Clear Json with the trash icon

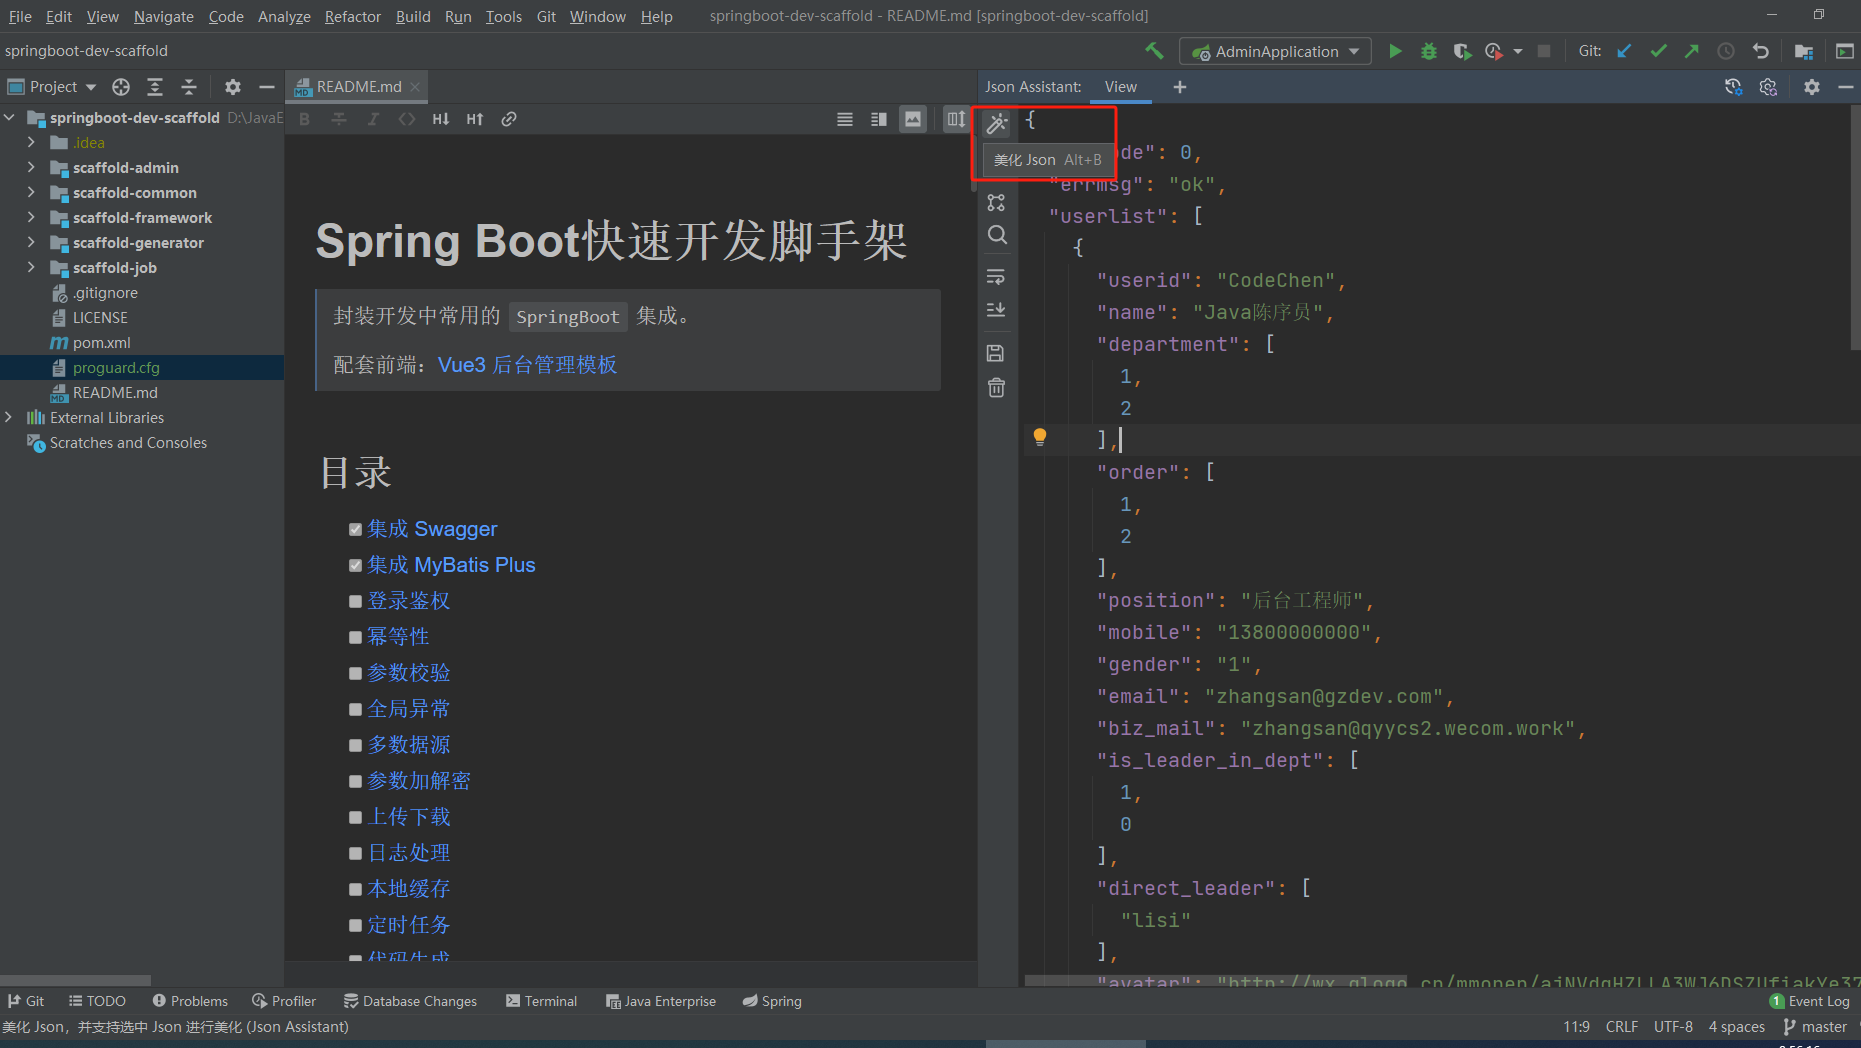pos(996,388)
